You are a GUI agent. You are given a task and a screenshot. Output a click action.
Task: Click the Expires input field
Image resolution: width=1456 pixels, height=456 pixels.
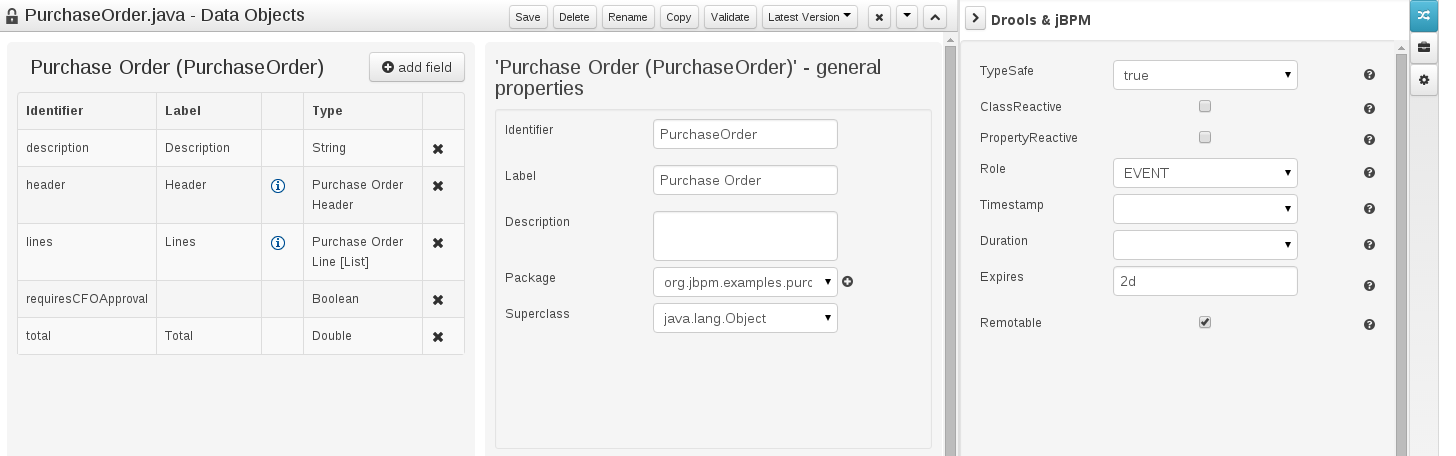1205,281
